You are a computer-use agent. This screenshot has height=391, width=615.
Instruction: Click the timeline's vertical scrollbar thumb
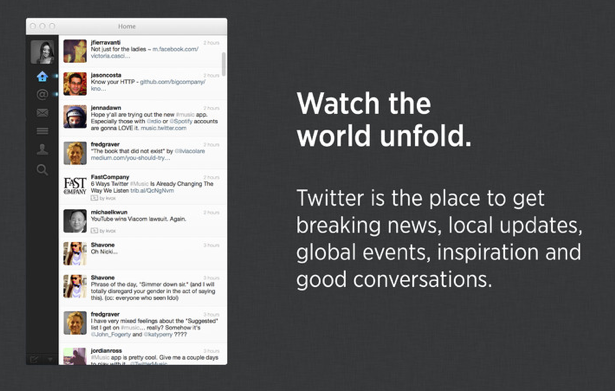tap(224, 64)
